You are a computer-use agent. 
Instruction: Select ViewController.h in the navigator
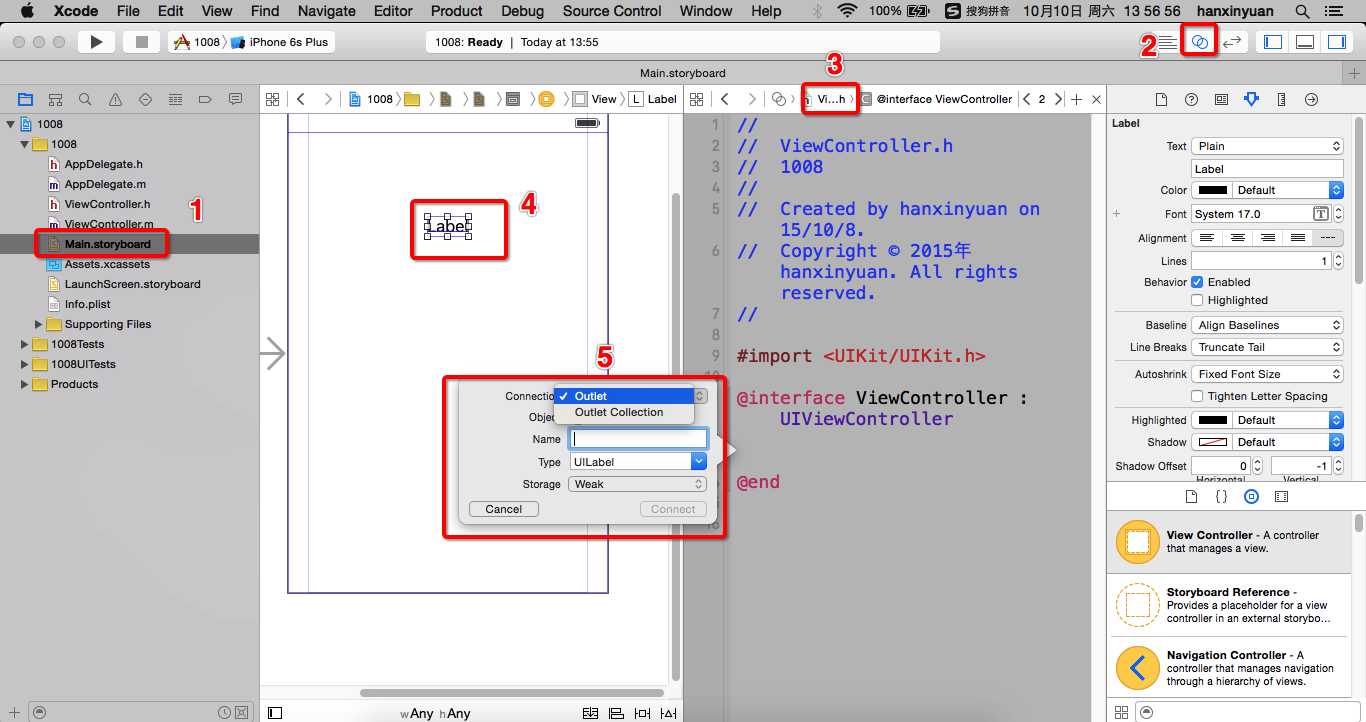point(107,204)
